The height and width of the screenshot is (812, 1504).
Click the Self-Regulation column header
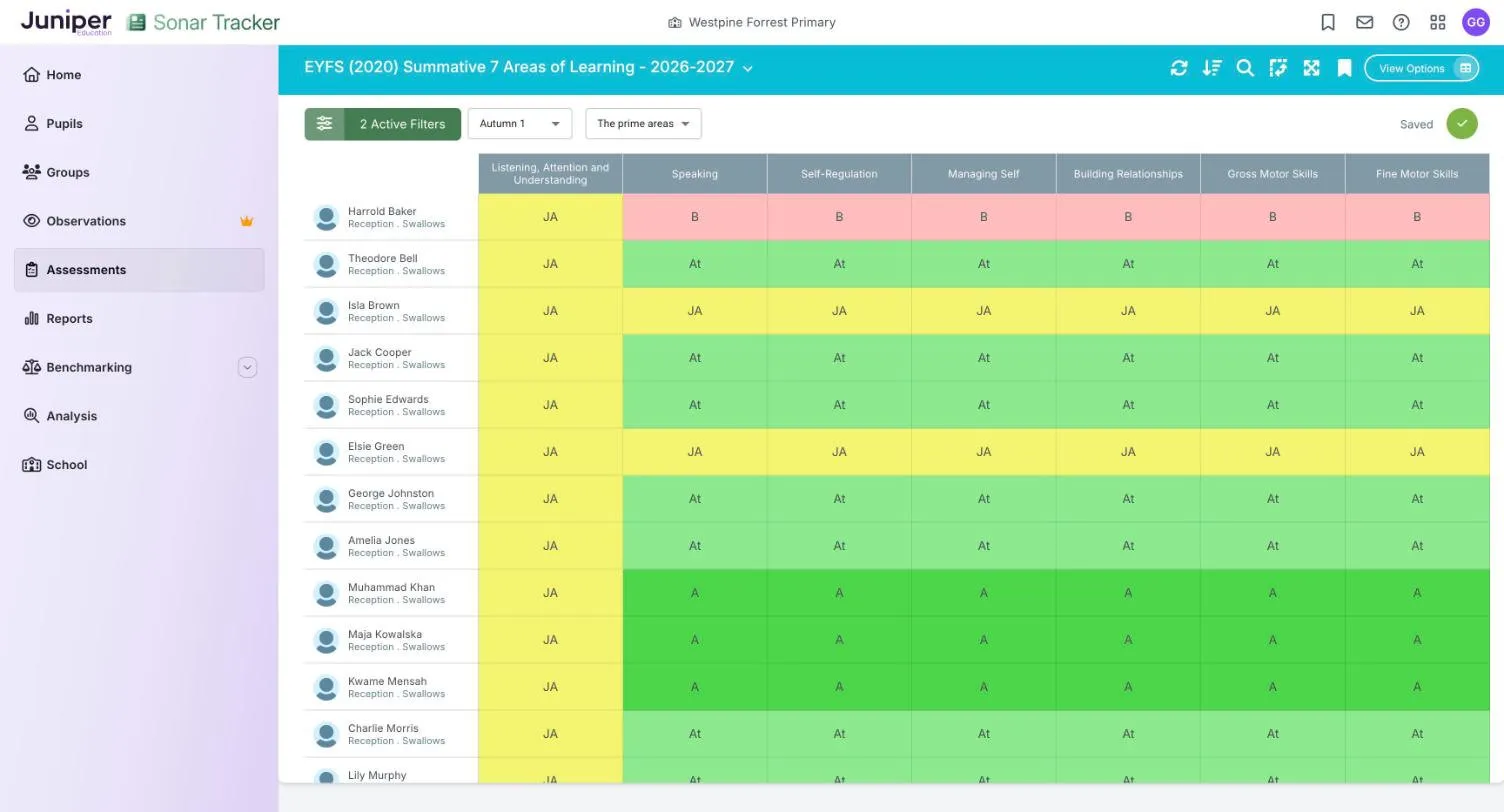click(x=839, y=174)
